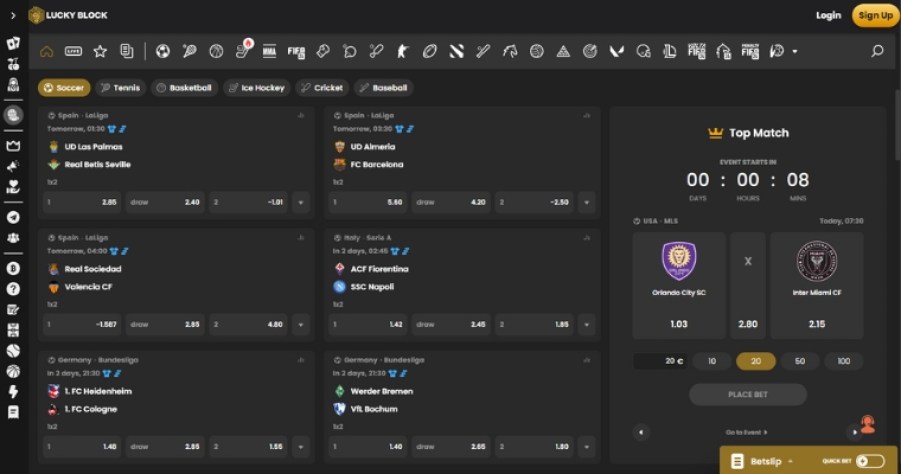Viewport: 901px width, 474px height.
Task: Select the darts target icon
Action: click(590, 51)
